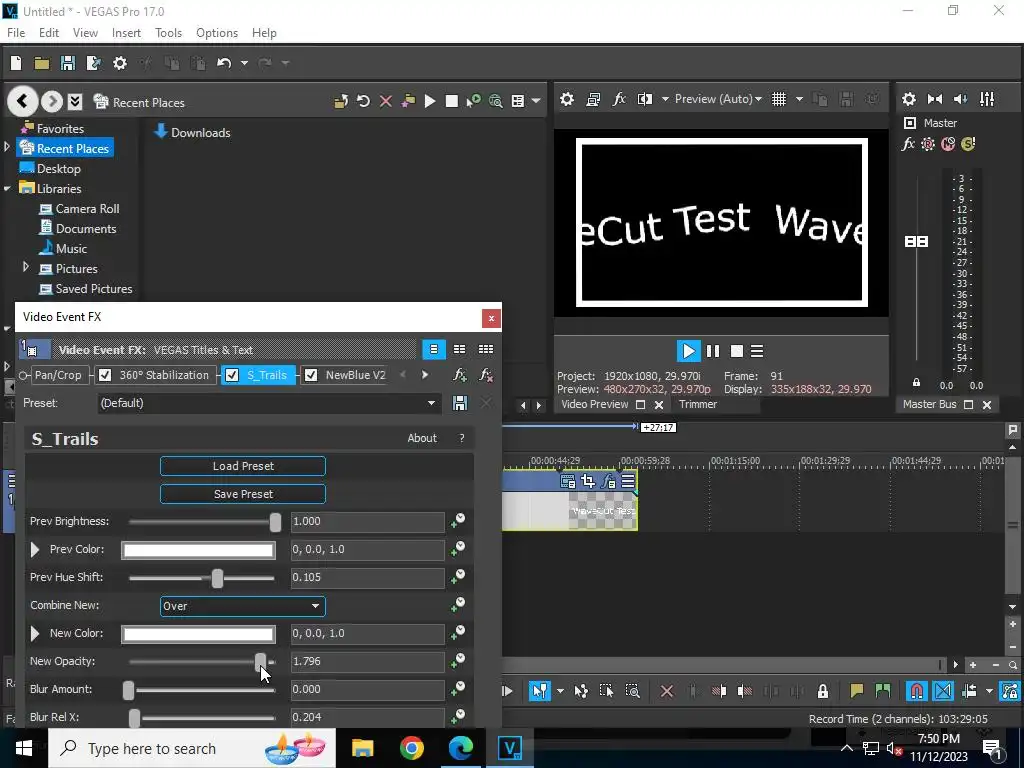Save project using the floppy disk icon

coord(67,63)
